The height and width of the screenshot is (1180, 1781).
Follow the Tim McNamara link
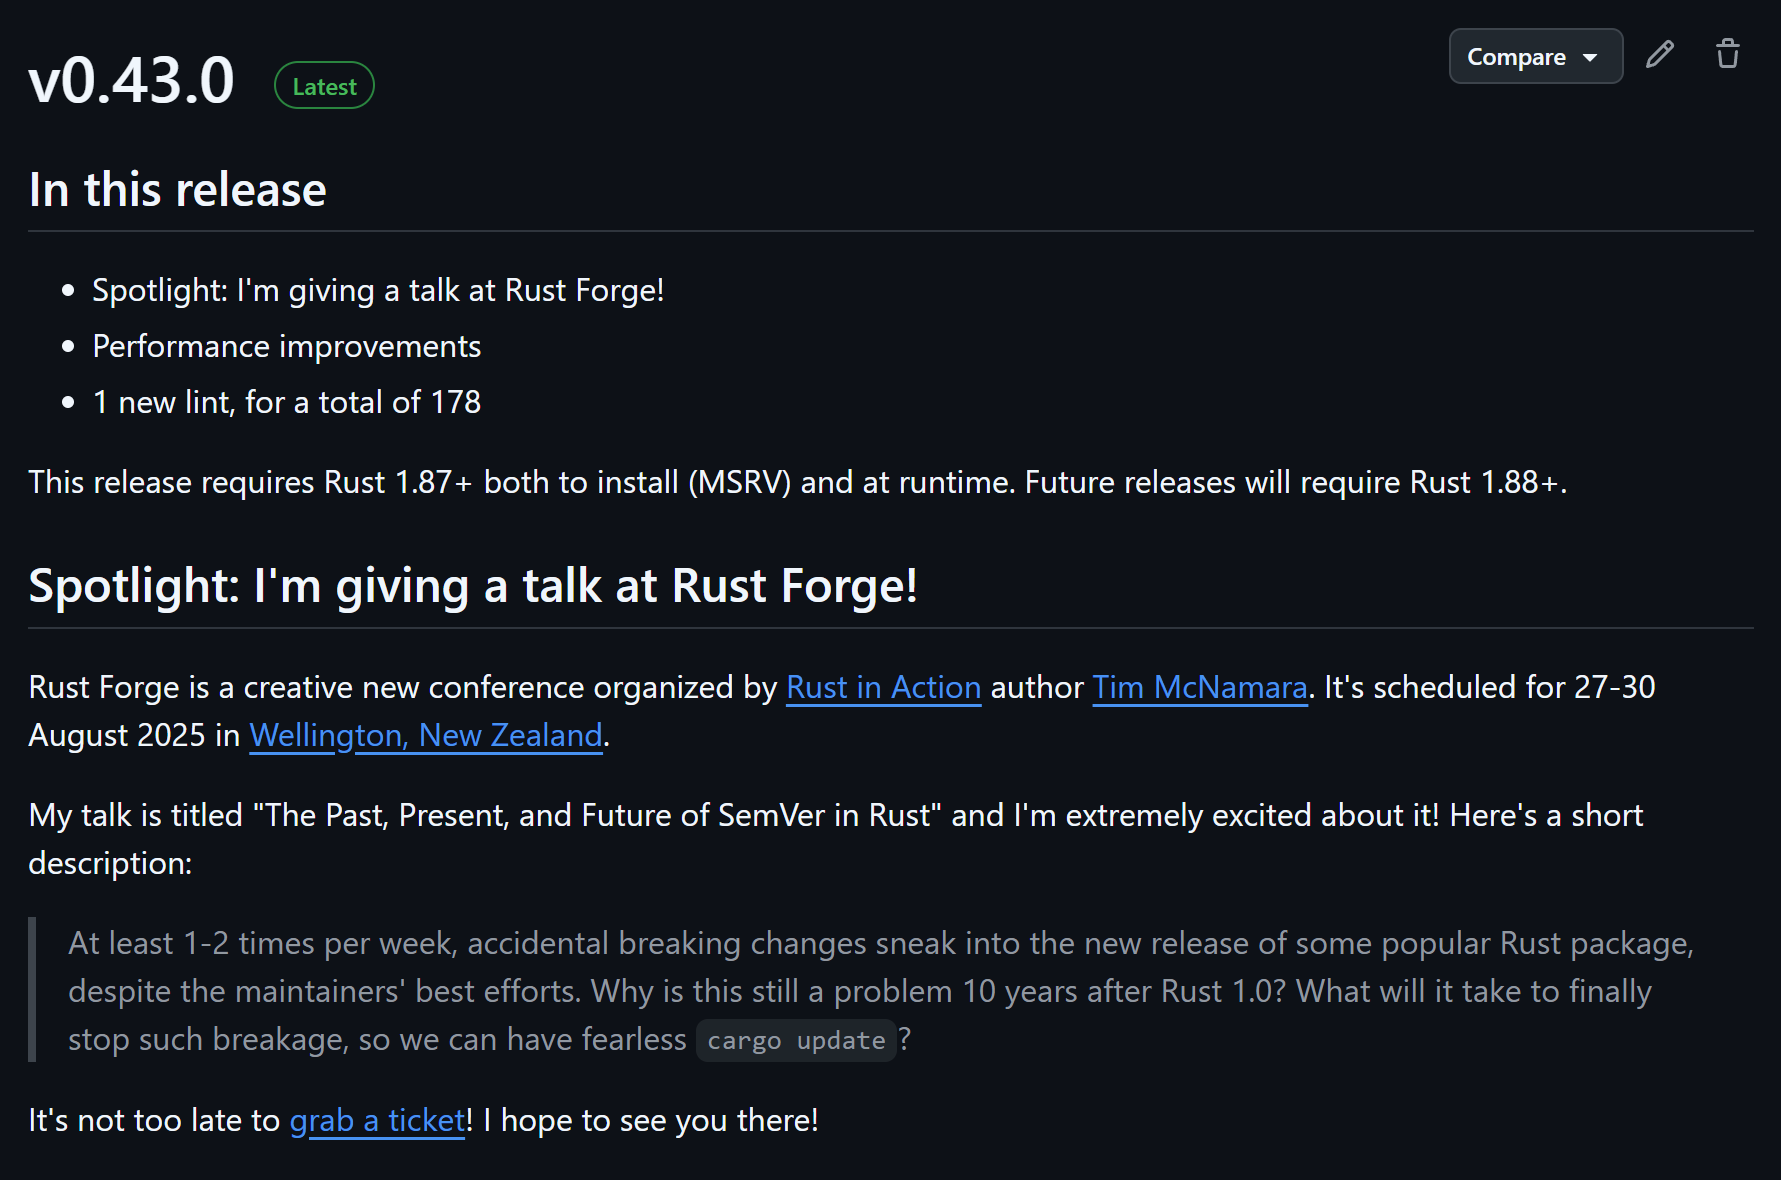pos(1199,687)
